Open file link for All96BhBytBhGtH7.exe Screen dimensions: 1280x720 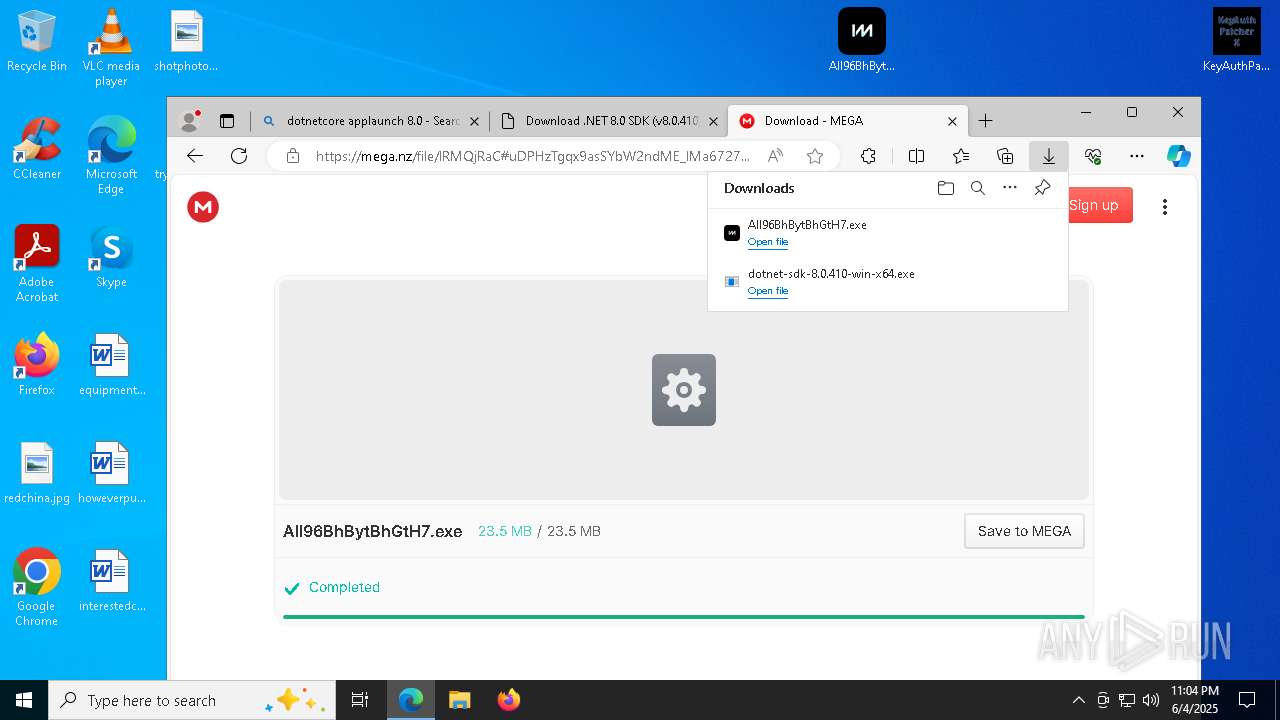[768, 242]
